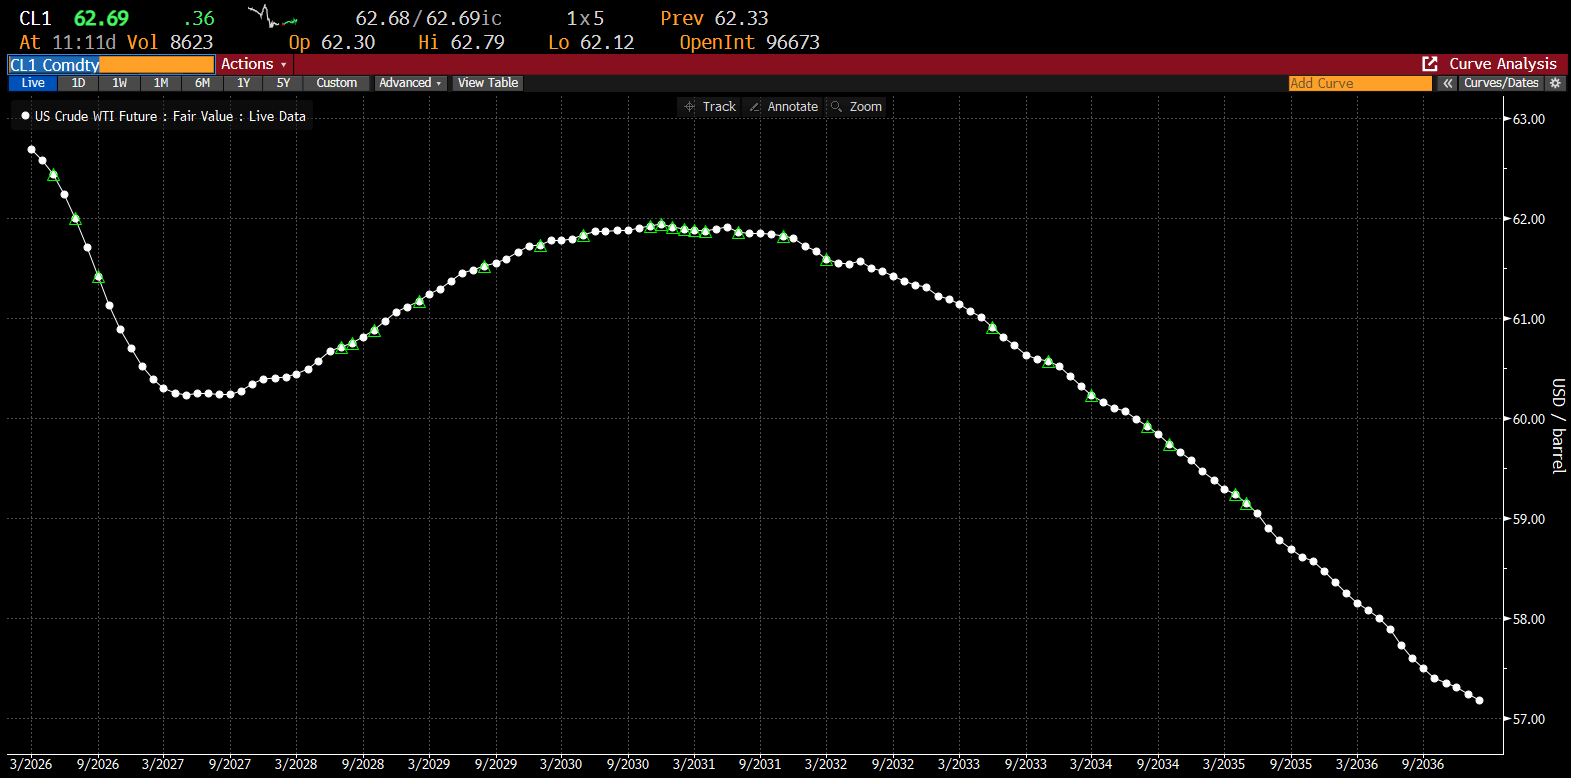Click the Op 62.30 open price
The width and height of the screenshot is (1571, 778).
332,42
